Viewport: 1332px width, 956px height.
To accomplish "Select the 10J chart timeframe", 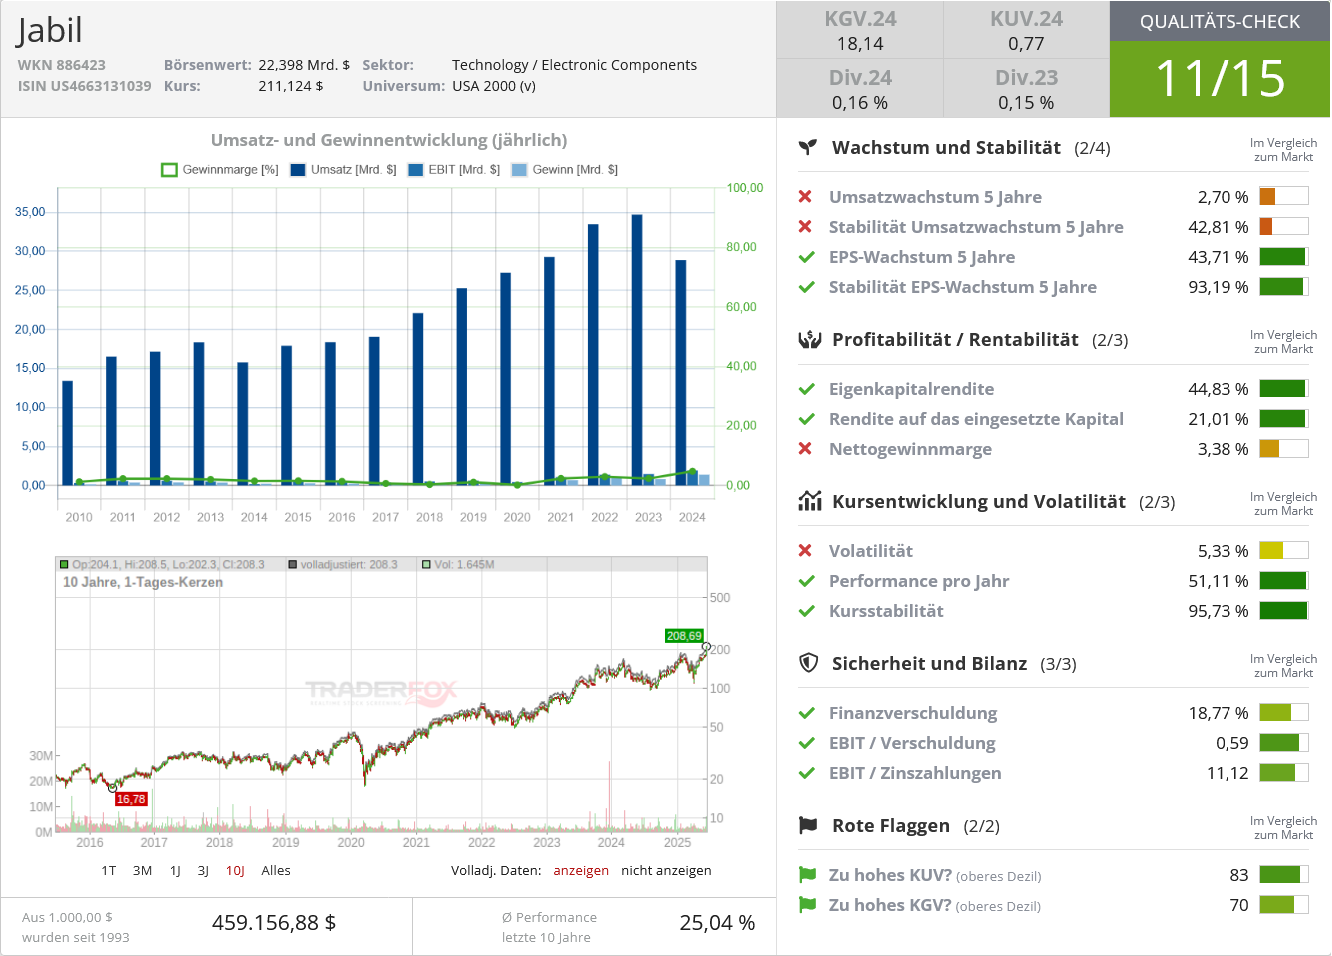I will pos(235,871).
